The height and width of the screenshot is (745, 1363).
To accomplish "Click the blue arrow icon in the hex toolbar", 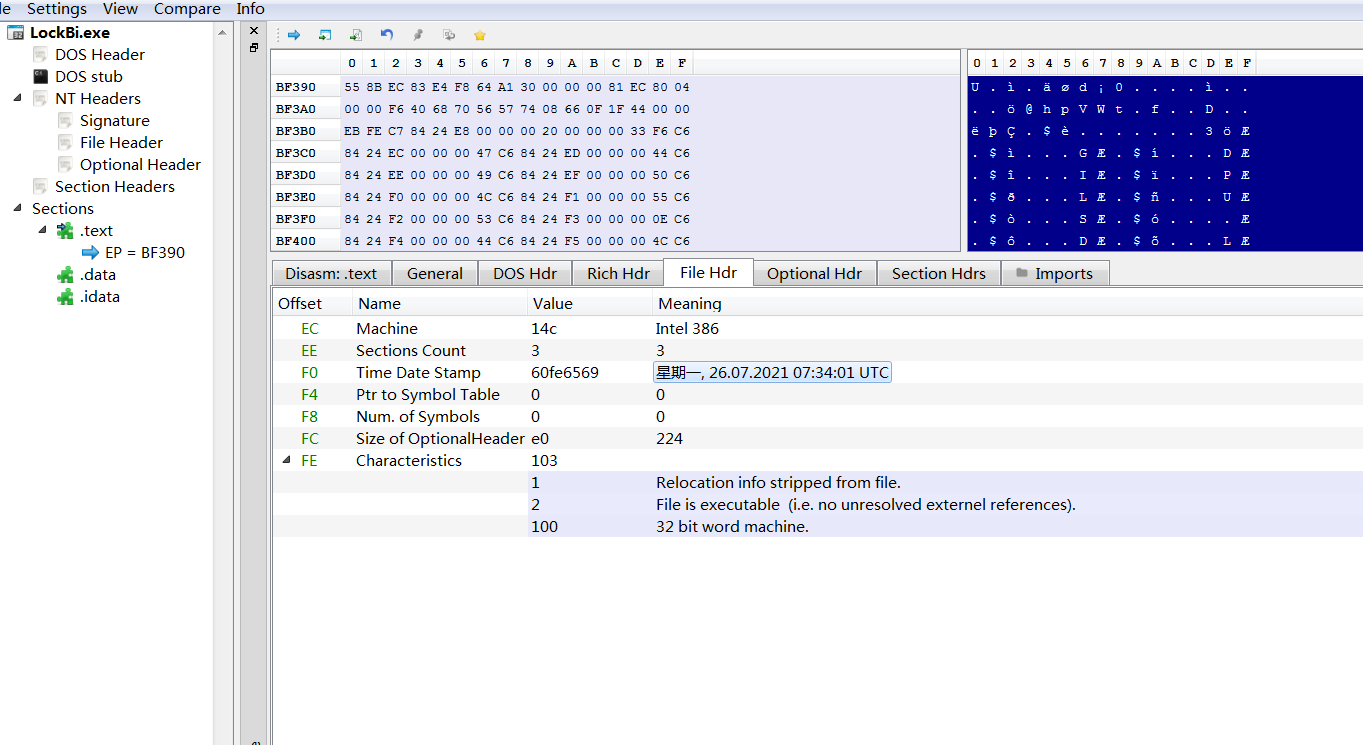I will [294, 35].
